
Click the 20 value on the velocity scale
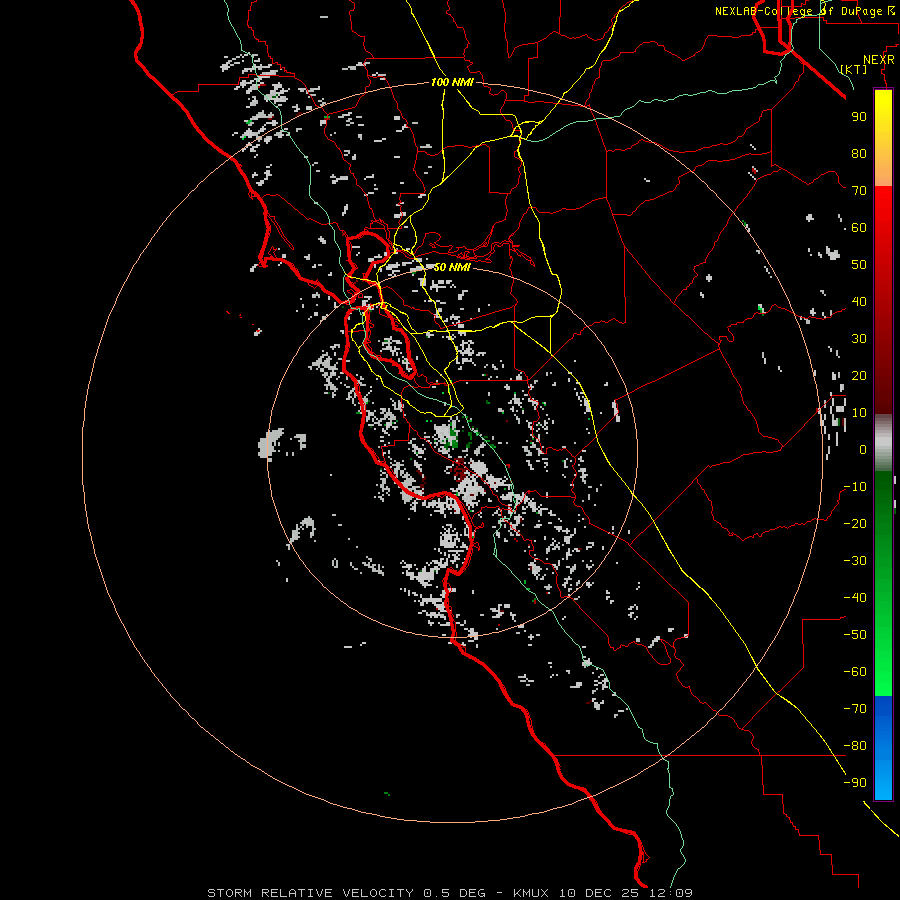tap(859, 375)
